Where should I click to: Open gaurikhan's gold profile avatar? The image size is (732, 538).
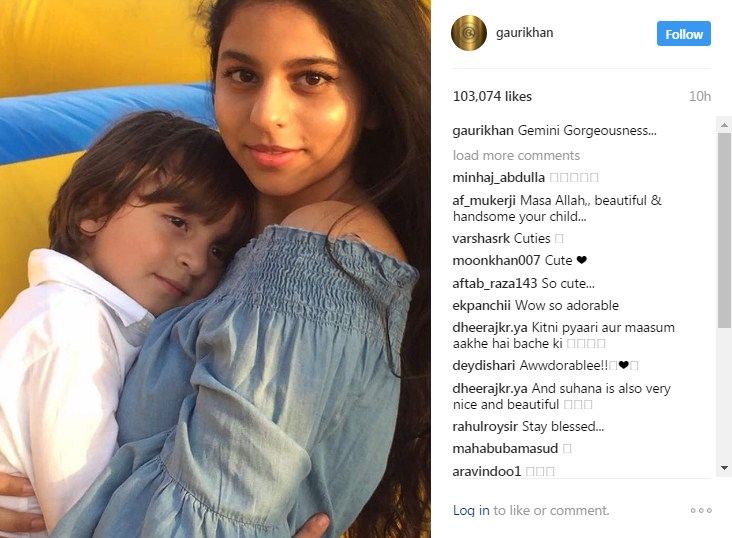click(469, 33)
